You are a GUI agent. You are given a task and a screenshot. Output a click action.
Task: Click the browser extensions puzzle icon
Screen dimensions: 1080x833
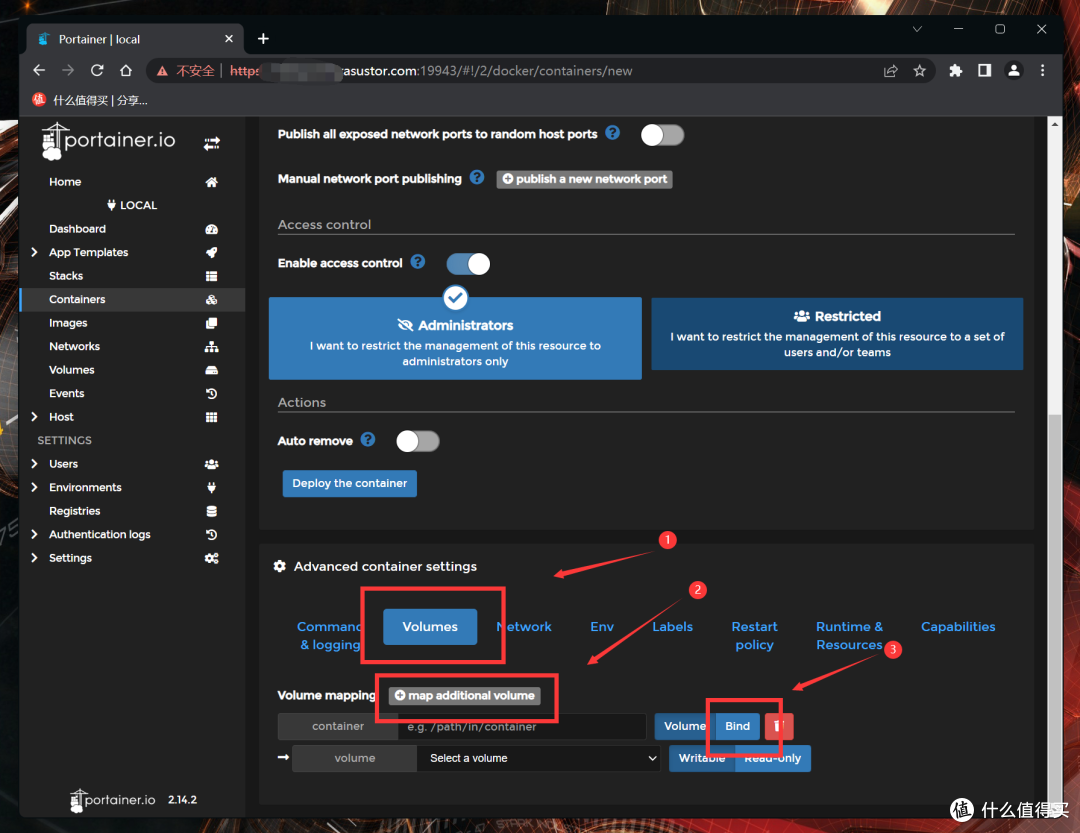955,71
